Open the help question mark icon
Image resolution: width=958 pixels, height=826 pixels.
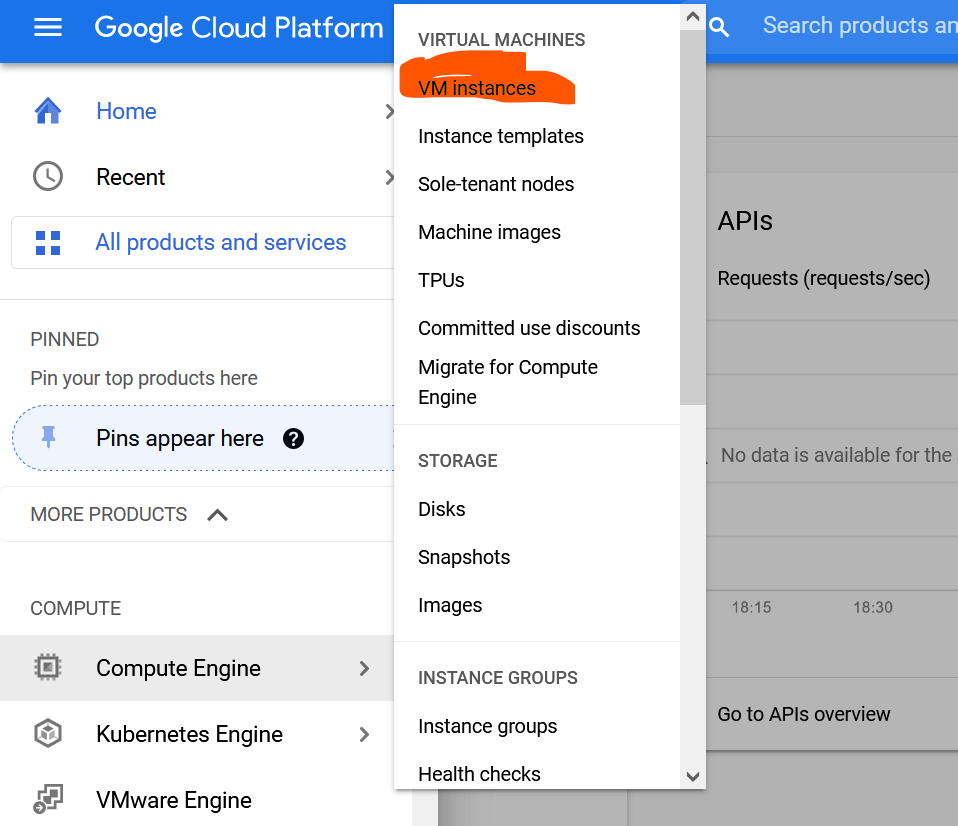[x=293, y=439]
